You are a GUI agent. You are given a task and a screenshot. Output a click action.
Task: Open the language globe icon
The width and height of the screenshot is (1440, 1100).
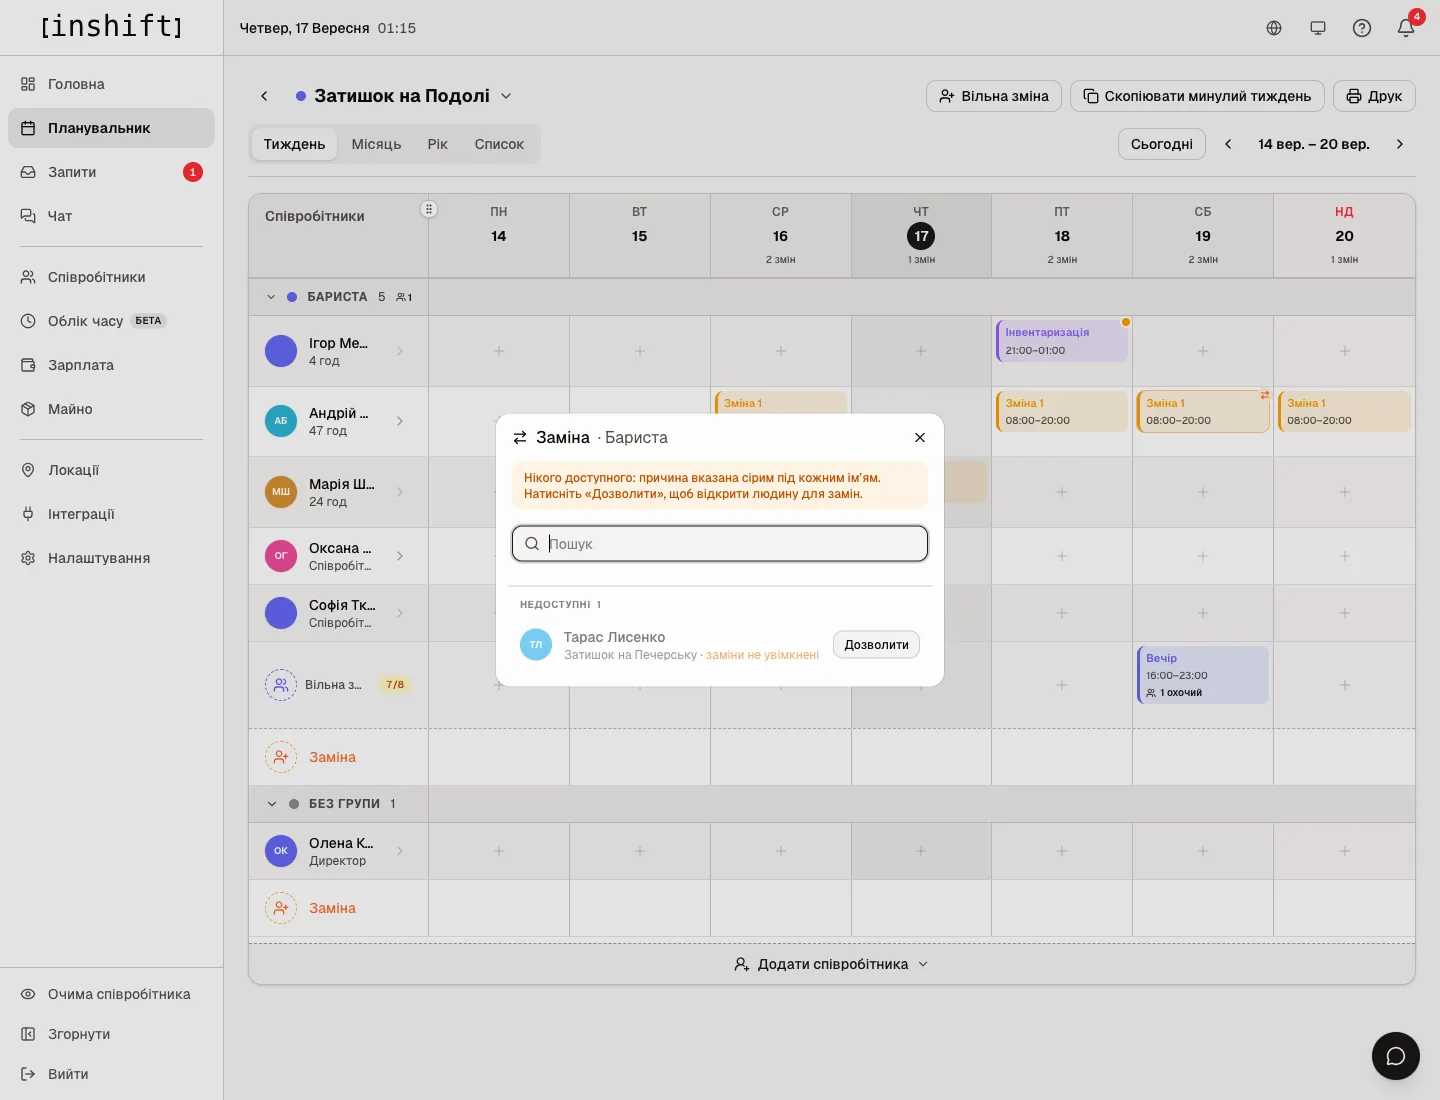tap(1274, 28)
